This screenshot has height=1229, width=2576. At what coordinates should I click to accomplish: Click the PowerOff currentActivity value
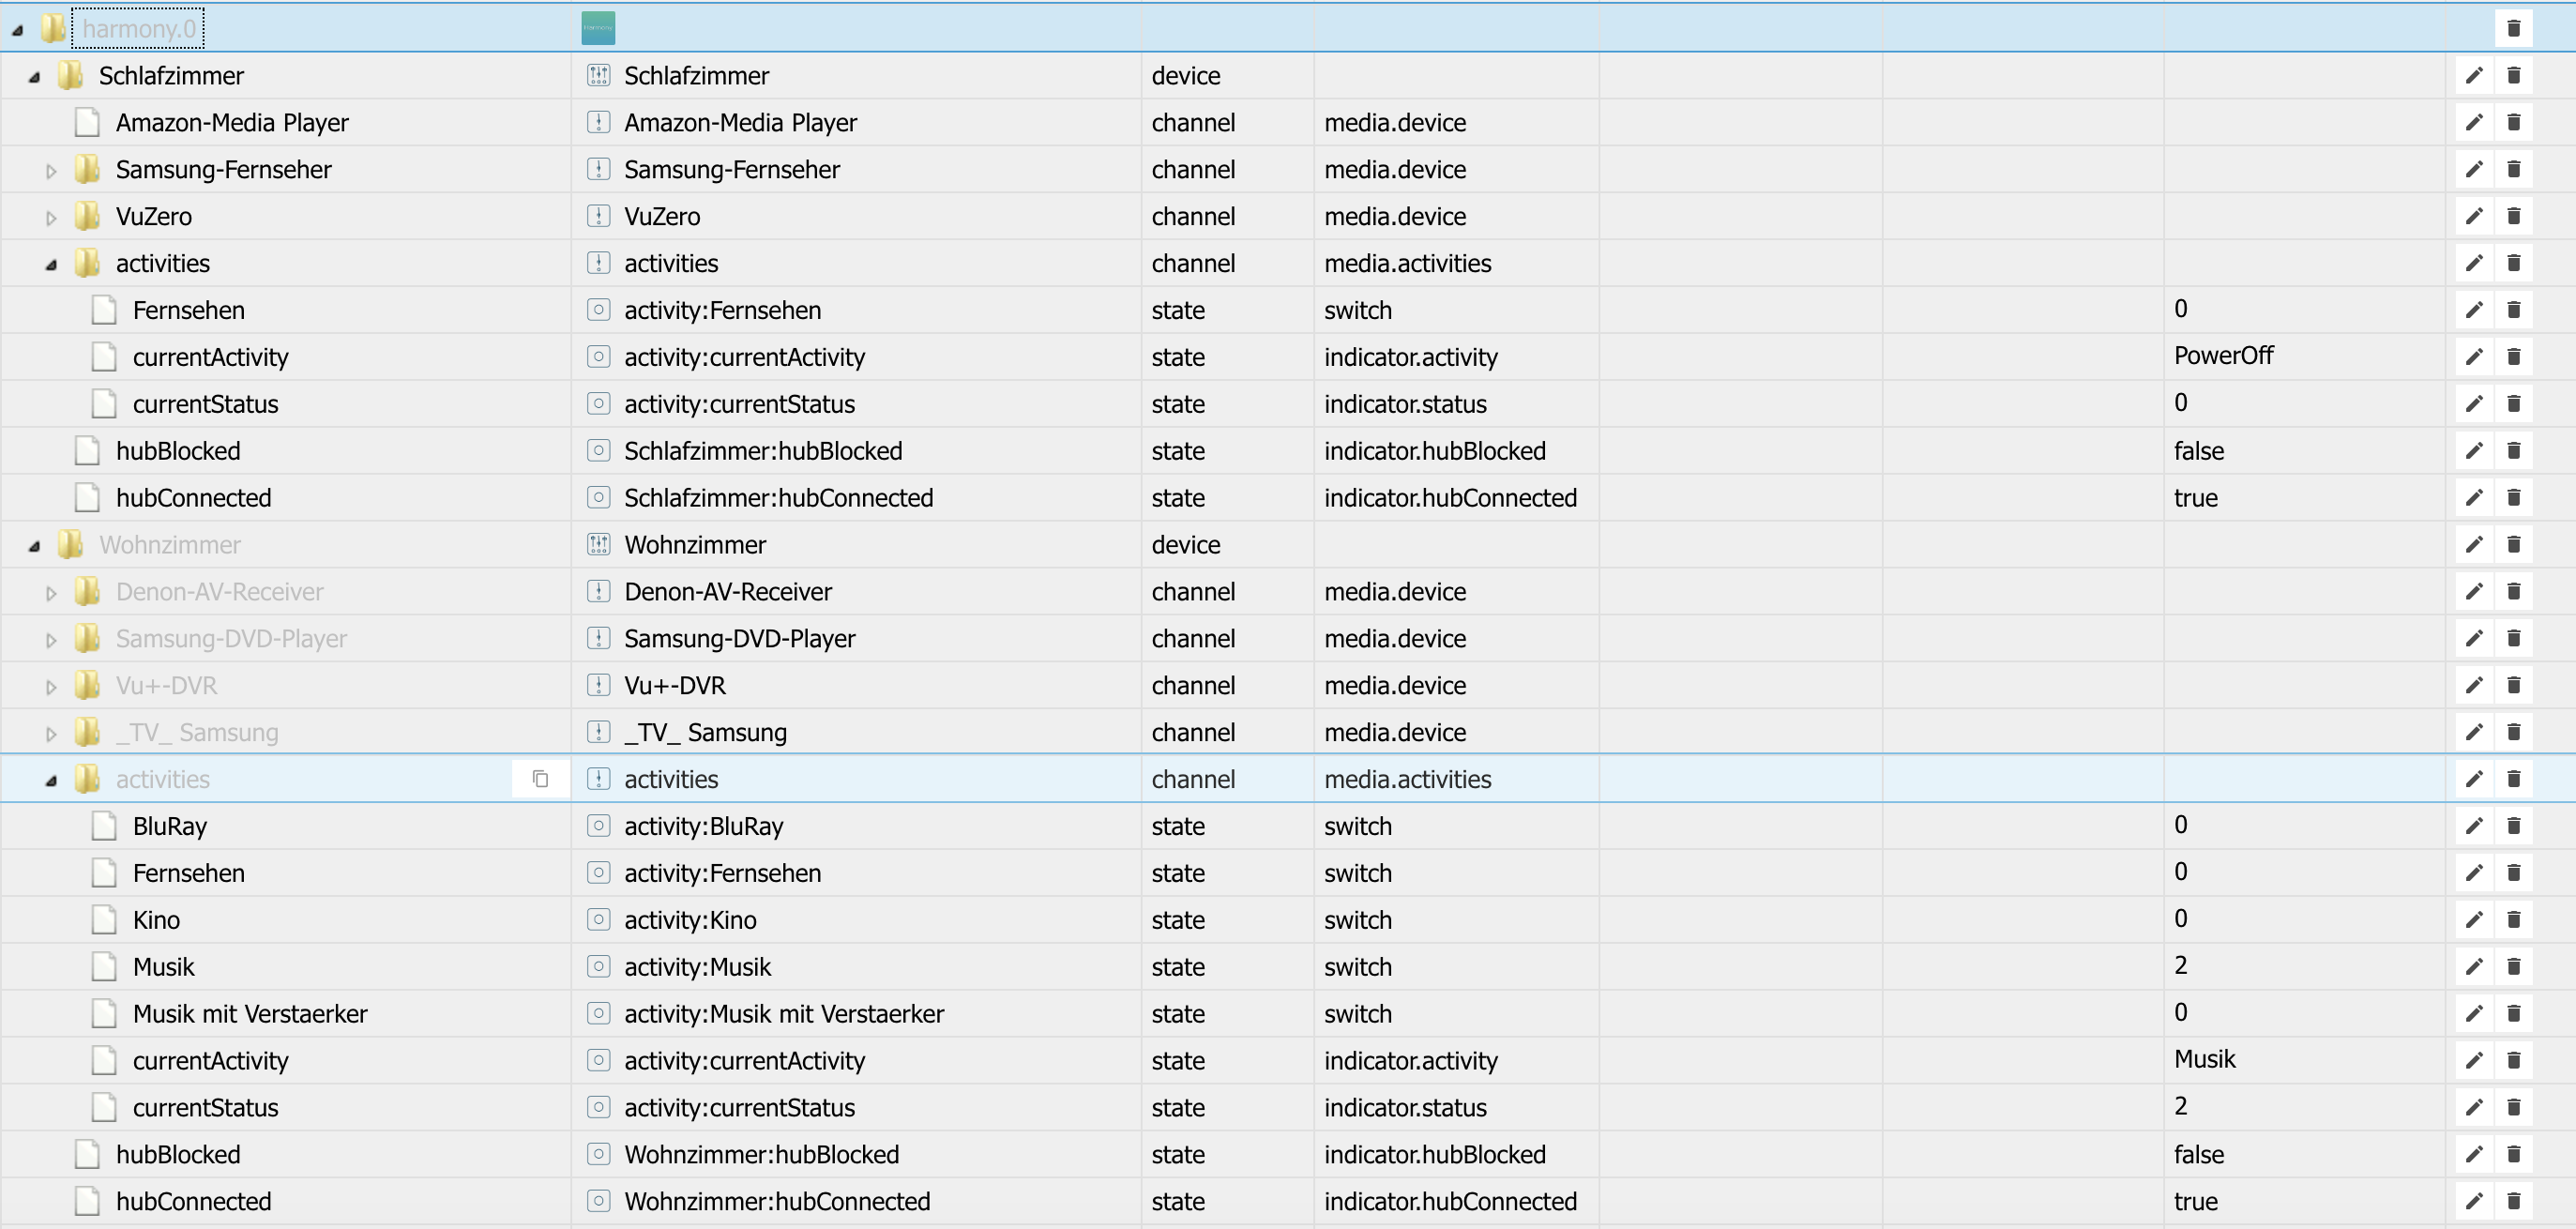pos(2222,355)
